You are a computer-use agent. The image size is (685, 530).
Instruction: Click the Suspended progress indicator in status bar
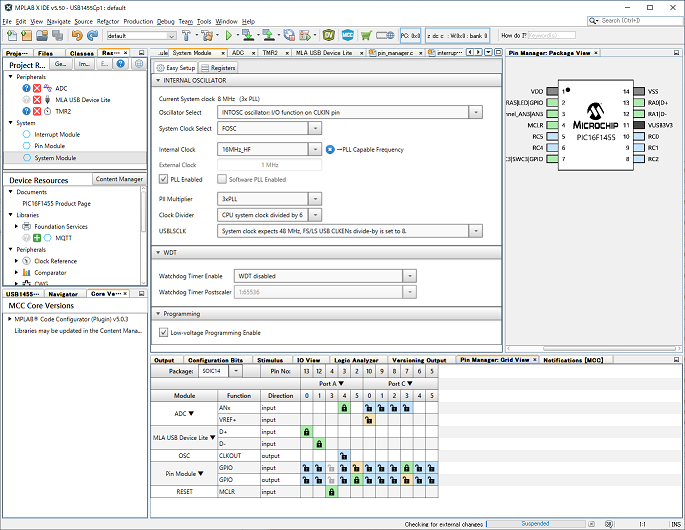click(x=536, y=523)
